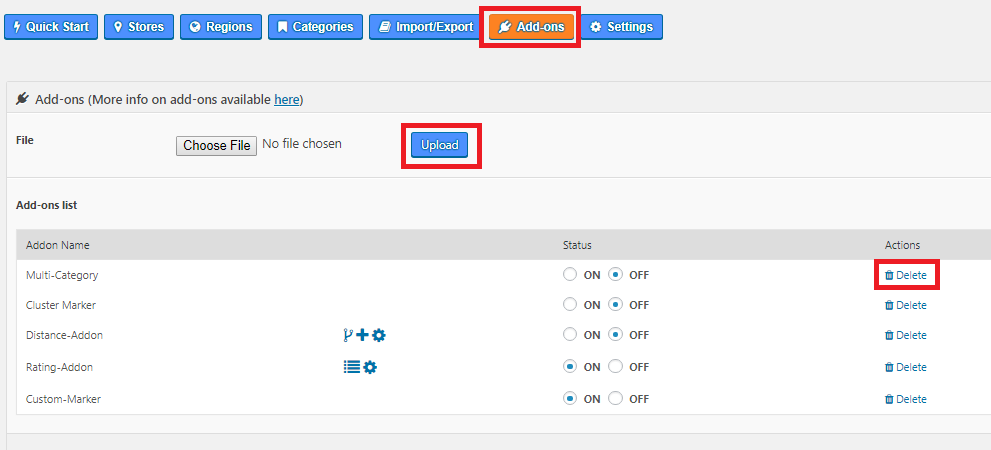The image size is (991, 450).
Task: Switch Custom-Marker status to OFF
Action: pyautogui.click(x=615, y=399)
